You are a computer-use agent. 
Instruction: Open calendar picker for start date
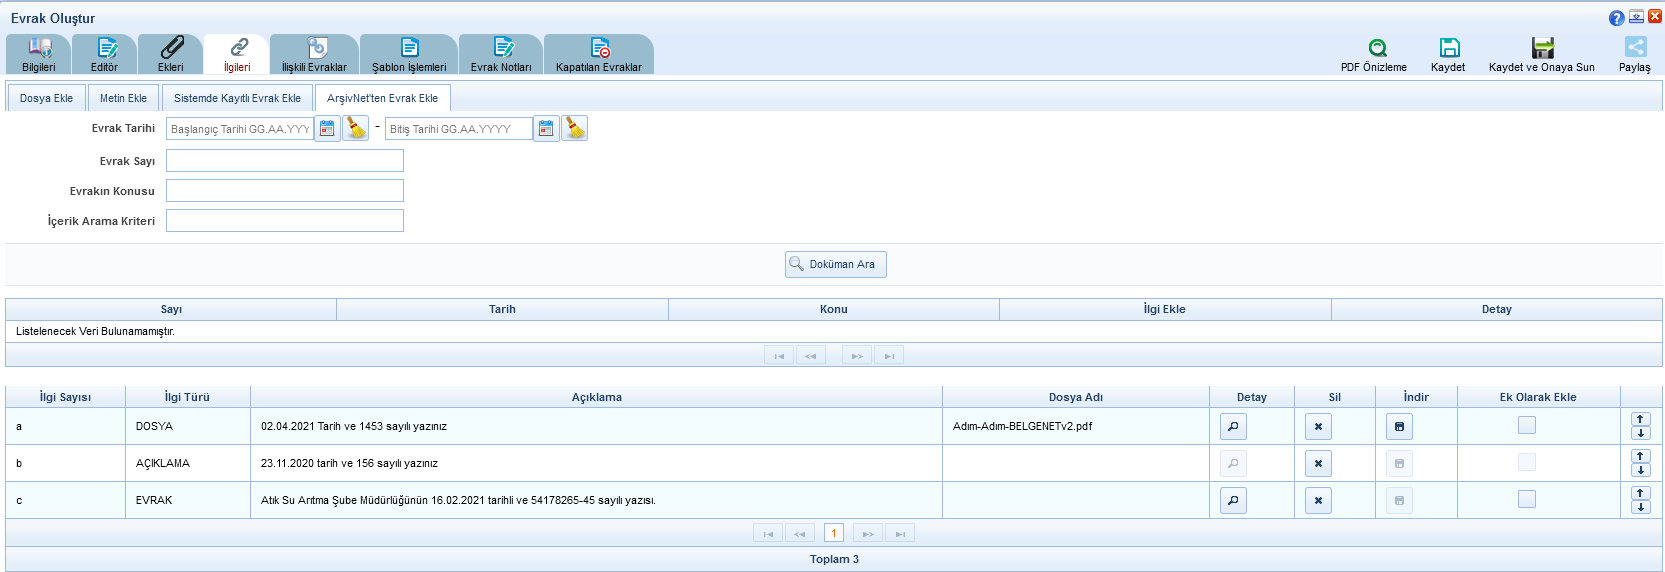(327, 128)
